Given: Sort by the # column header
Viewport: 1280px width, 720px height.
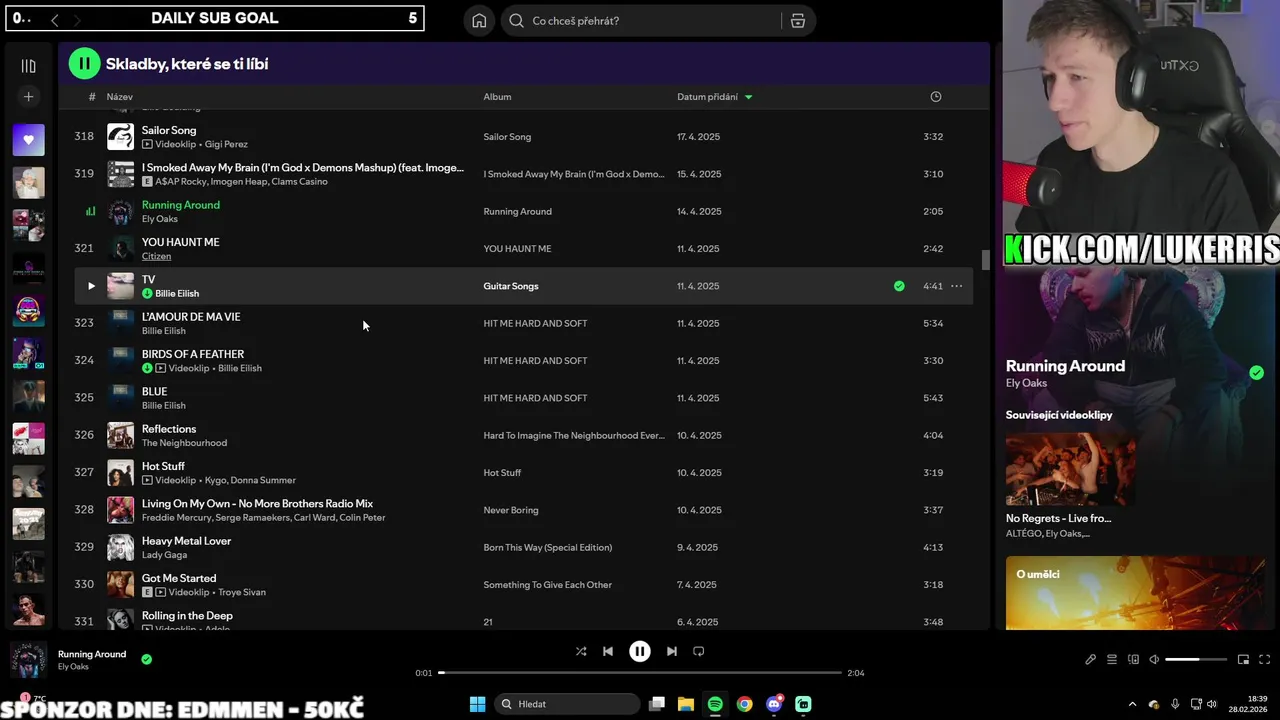Looking at the screenshot, I should 92,97.
